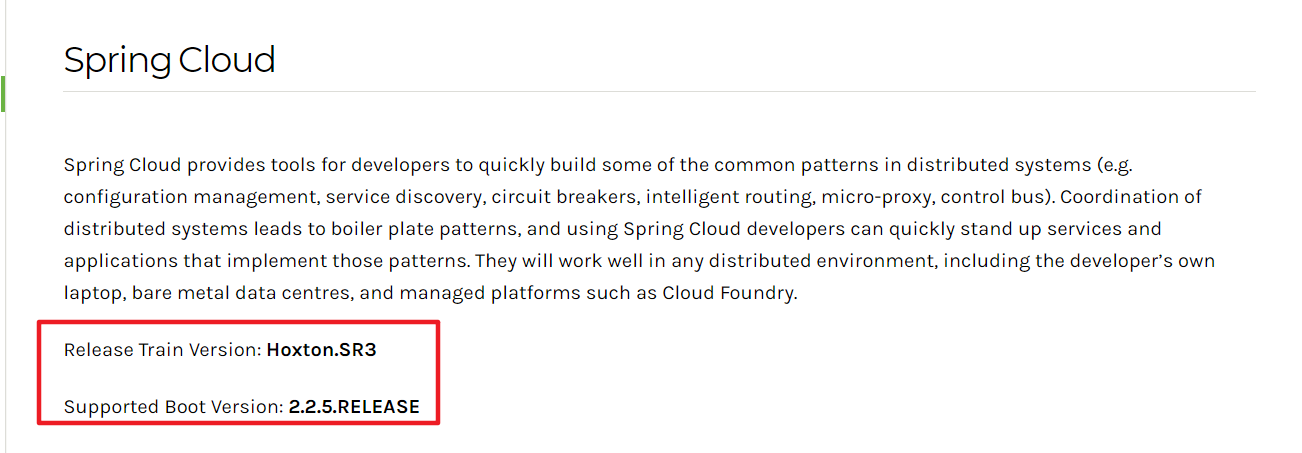This screenshot has width=1302, height=453.
Task: Click the Hoxton.SR3 release version text
Action: point(321,350)
